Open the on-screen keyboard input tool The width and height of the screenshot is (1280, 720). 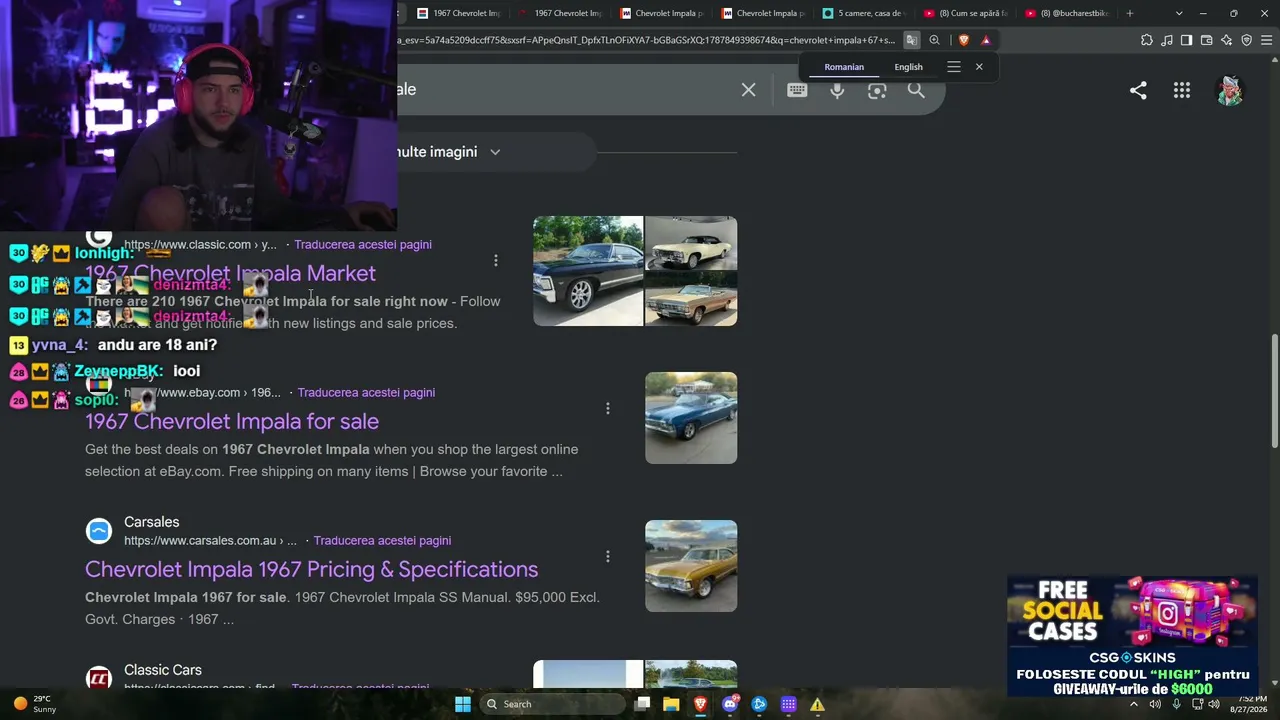point(797,90)
